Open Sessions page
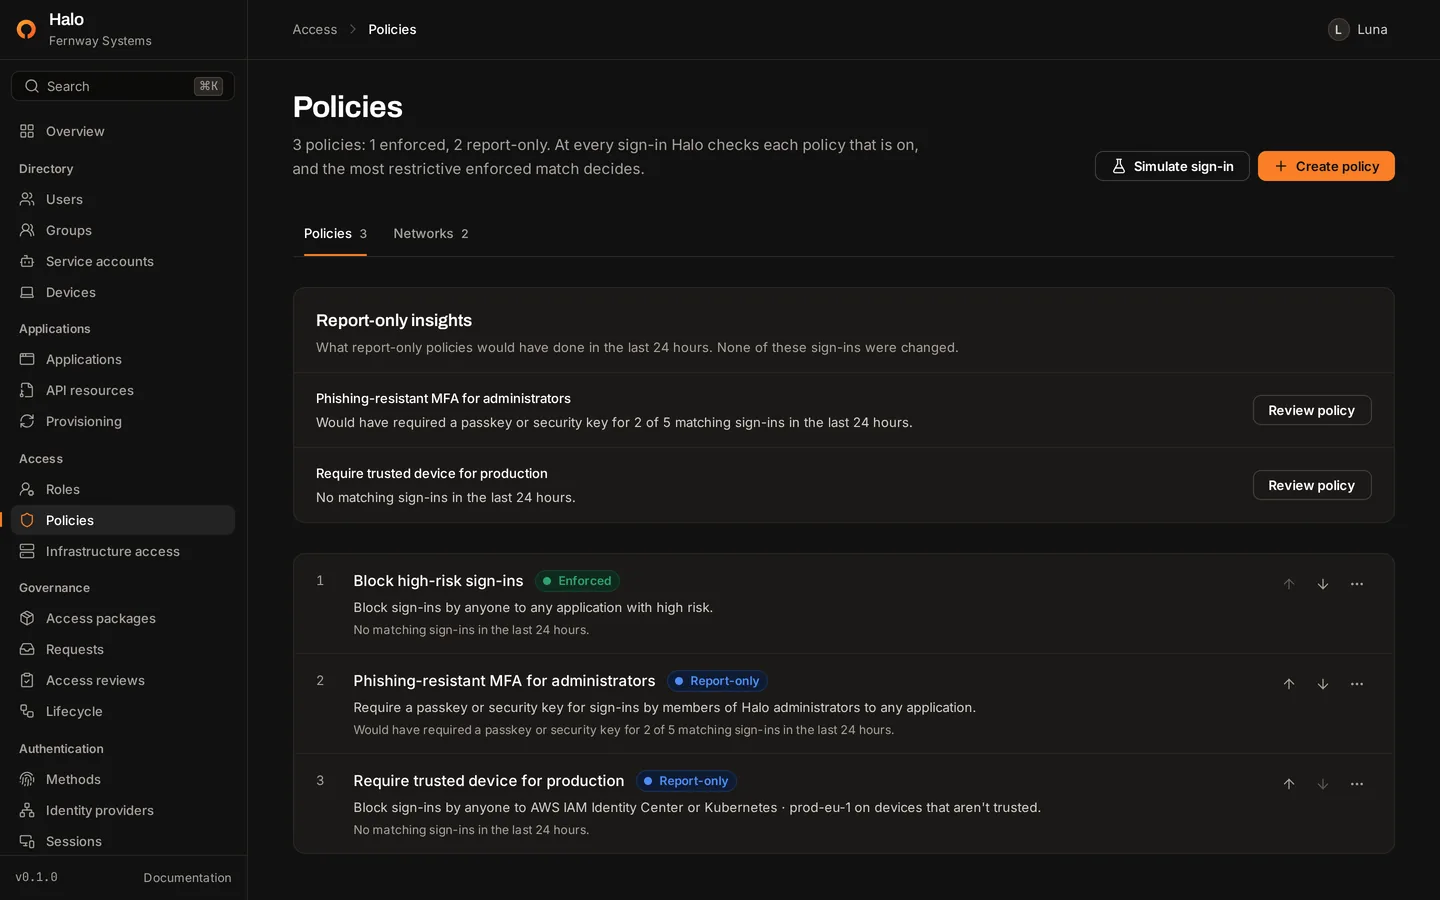Image resolution: width=1440 pixels, height=900 pixels. point(123,841)
